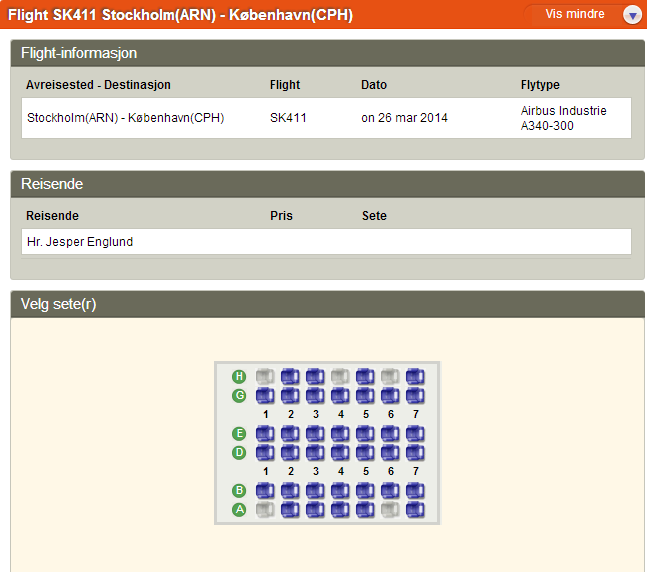Pick seat 1E in the middle section
Screen dimensions: 647x572
click(265, 434)
